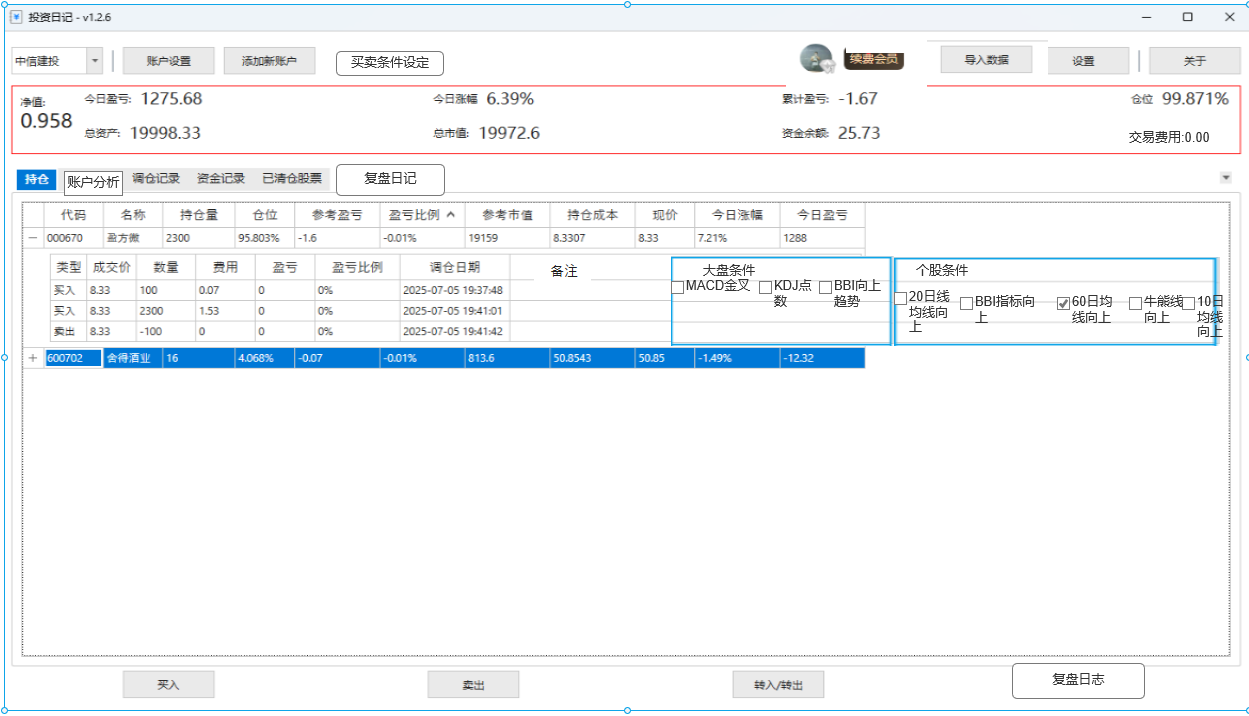This screenshot has height=716, width=1249.
Task: Collapse the 000670 盈方微 holding row
Action: coord(31,238)
